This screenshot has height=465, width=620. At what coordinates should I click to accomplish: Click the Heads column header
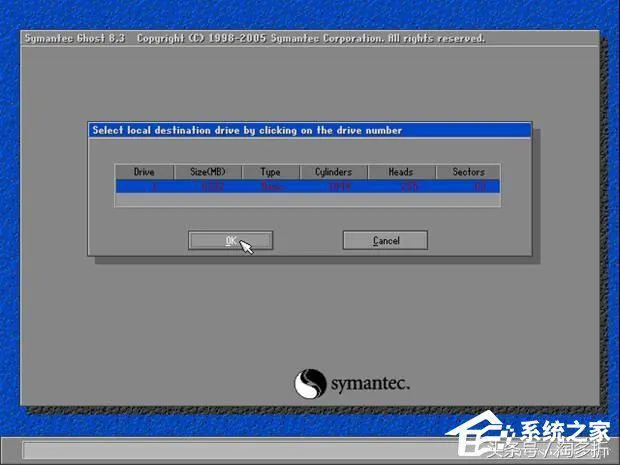(x=401, y=172)
